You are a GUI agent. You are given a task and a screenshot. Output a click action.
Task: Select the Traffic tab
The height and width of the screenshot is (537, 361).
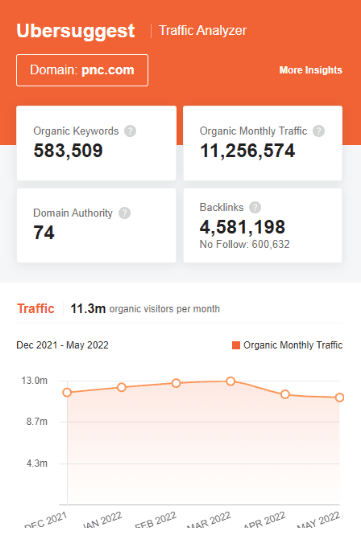click(36, 309)
